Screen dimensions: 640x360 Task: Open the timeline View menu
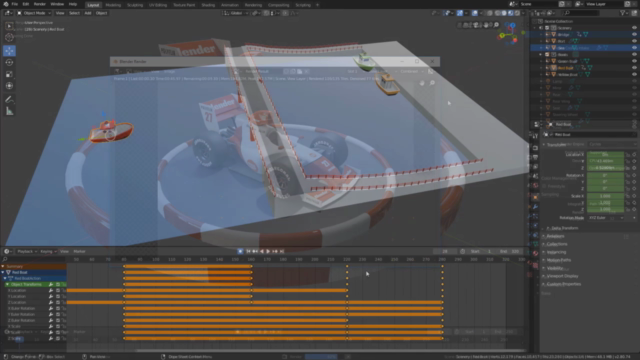click(64, 251)
